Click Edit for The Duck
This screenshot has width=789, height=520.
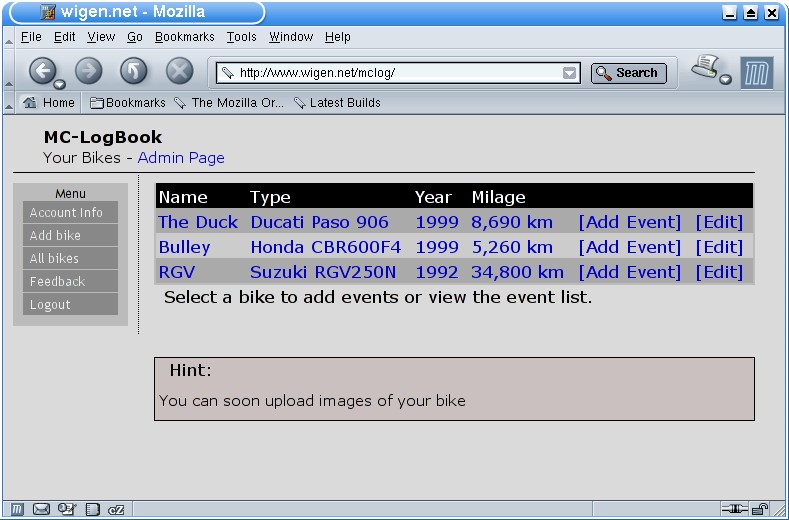pyautogui.click(x=719, y=222)
